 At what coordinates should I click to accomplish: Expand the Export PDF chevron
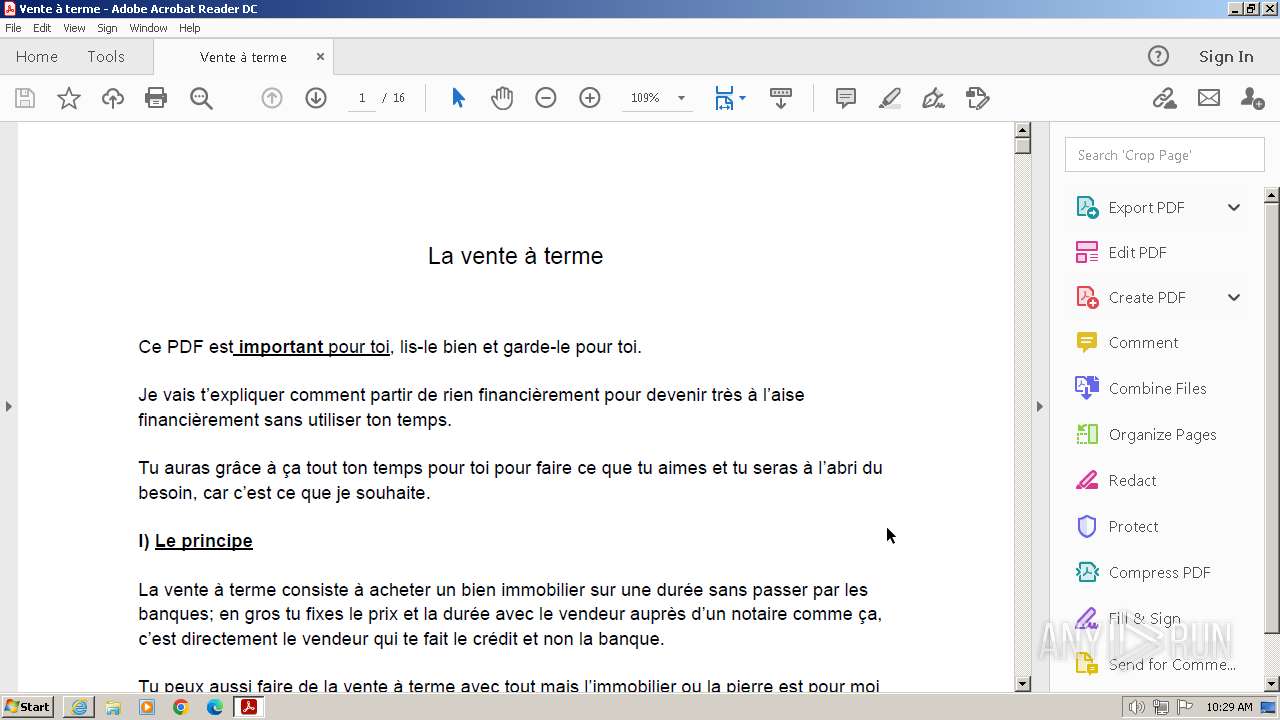[1234, 207]
